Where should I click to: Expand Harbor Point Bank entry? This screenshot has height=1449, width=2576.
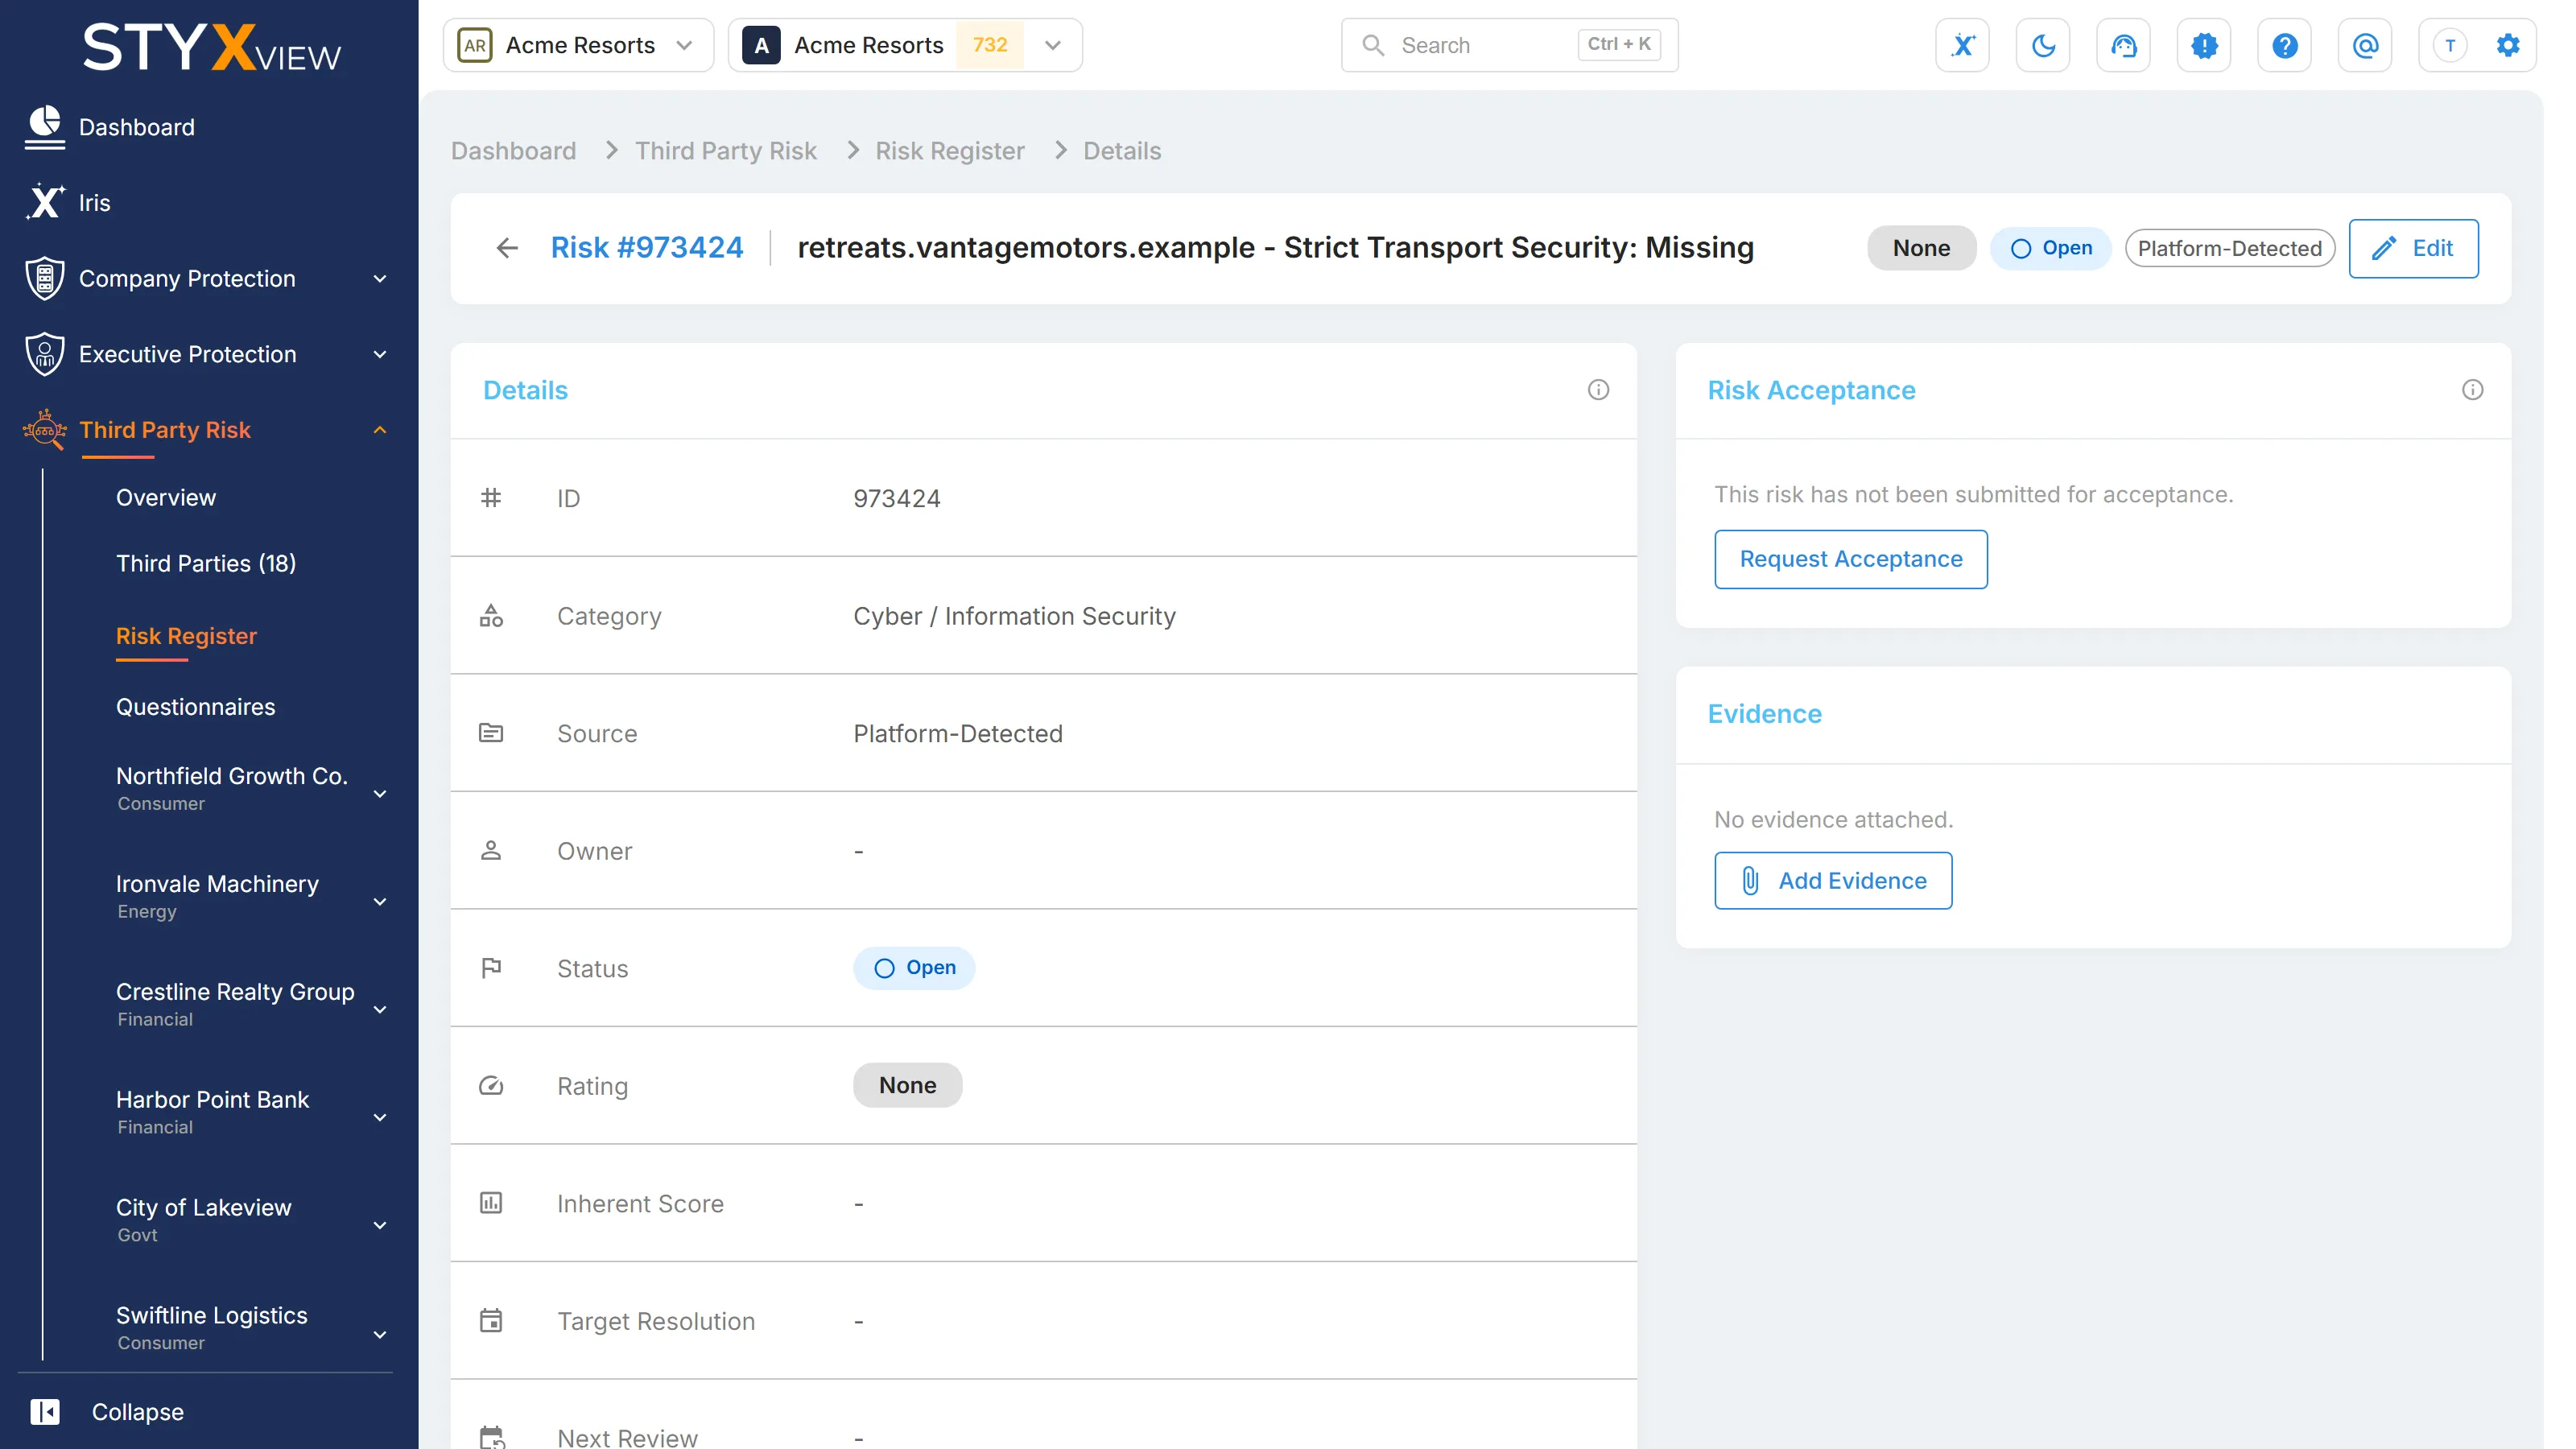379,1118
